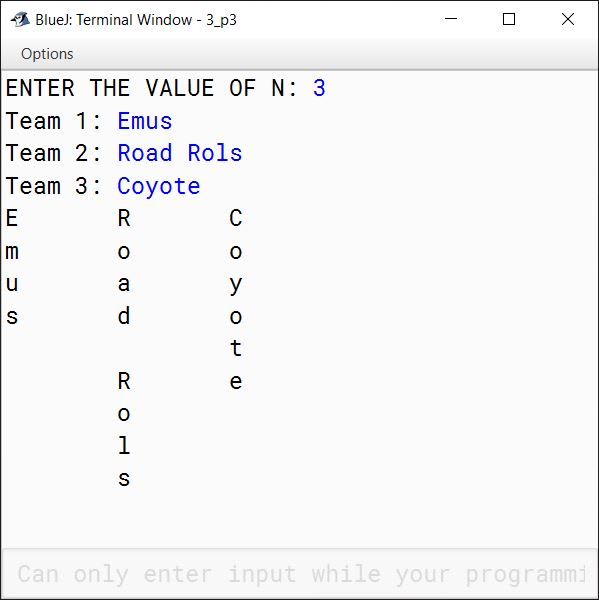
Task: Click the 'Team 1:' label
Action: (54, 121)
